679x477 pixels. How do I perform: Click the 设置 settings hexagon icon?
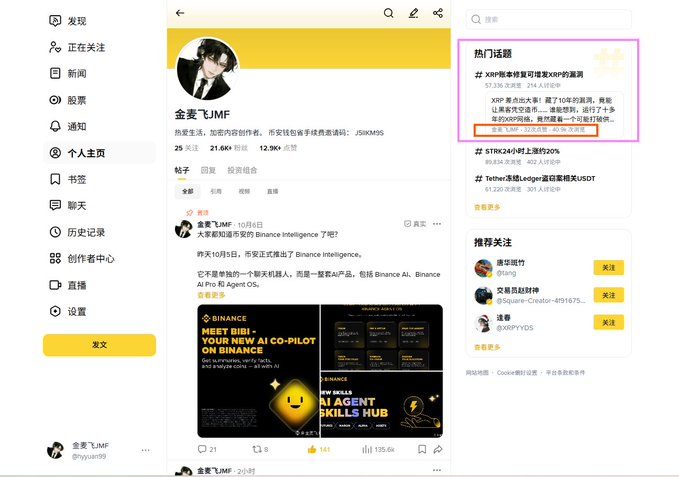click(55, 311)
